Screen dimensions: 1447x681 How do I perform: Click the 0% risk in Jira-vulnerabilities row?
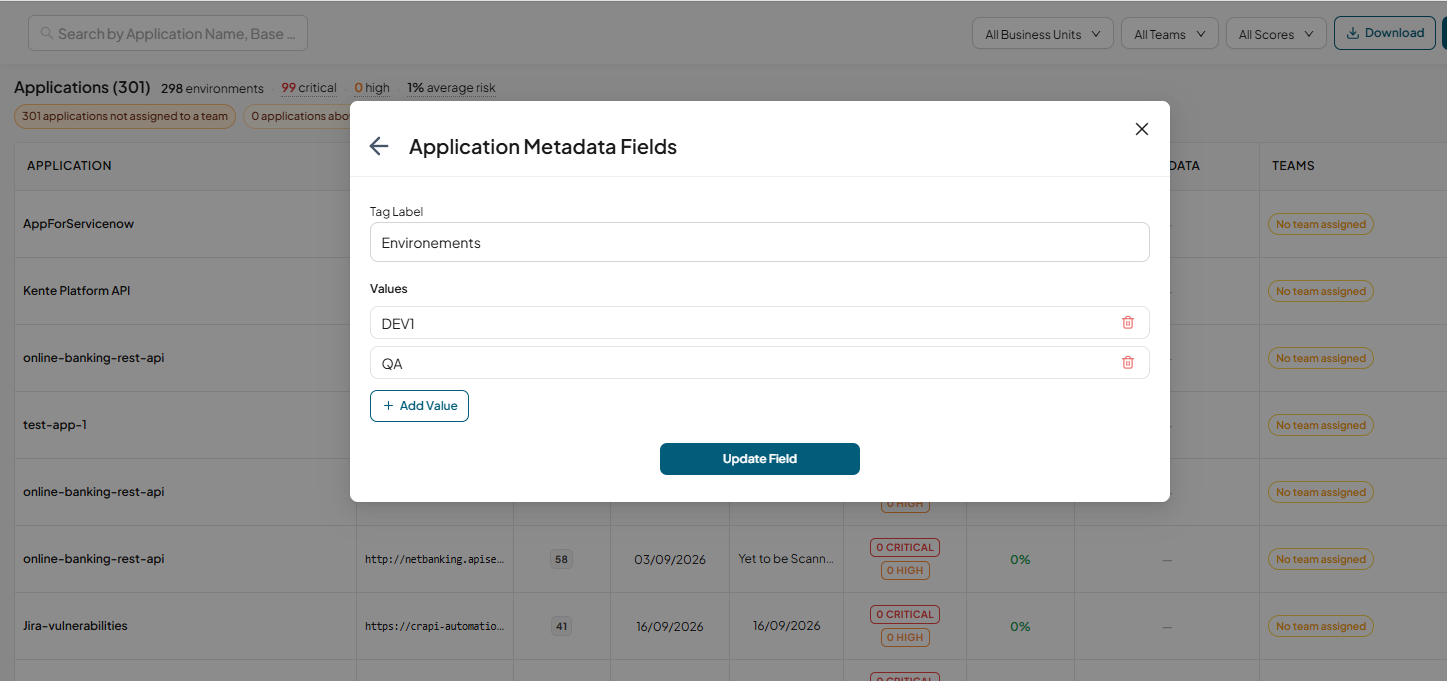1020,627
